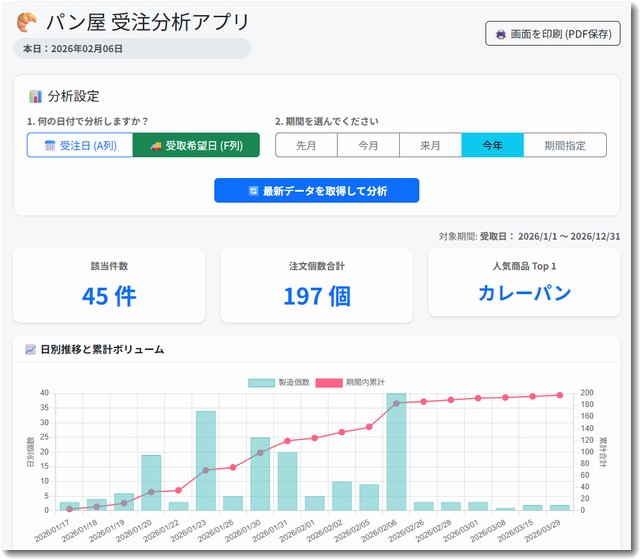Click the 45 件 count value
This screenshot has height=559, width=640.
coord(109,296)
